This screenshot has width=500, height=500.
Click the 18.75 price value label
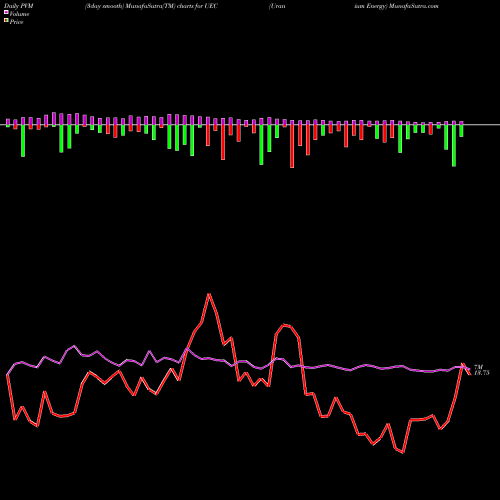coord(481,373)
